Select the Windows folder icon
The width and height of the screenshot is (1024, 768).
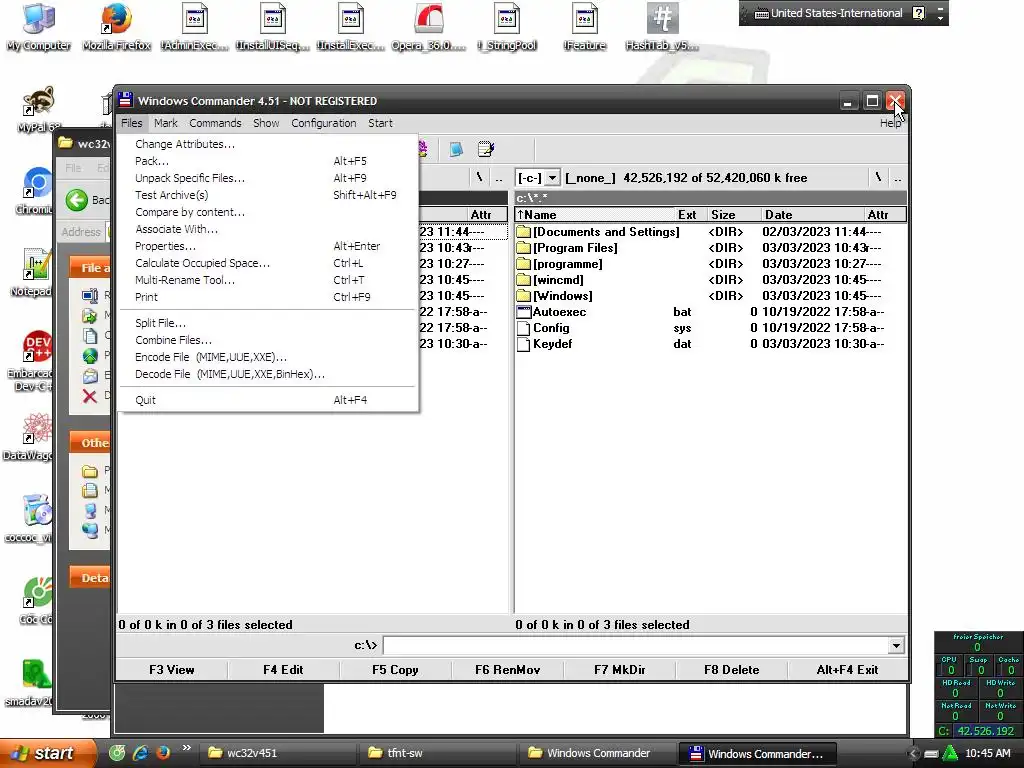(x=523, y=296)
